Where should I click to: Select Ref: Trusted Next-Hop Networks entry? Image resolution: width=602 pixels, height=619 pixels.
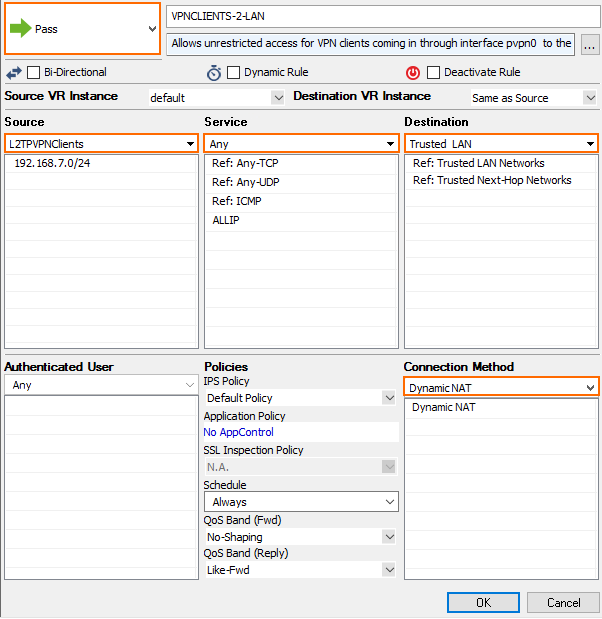[x=501, y=180]
